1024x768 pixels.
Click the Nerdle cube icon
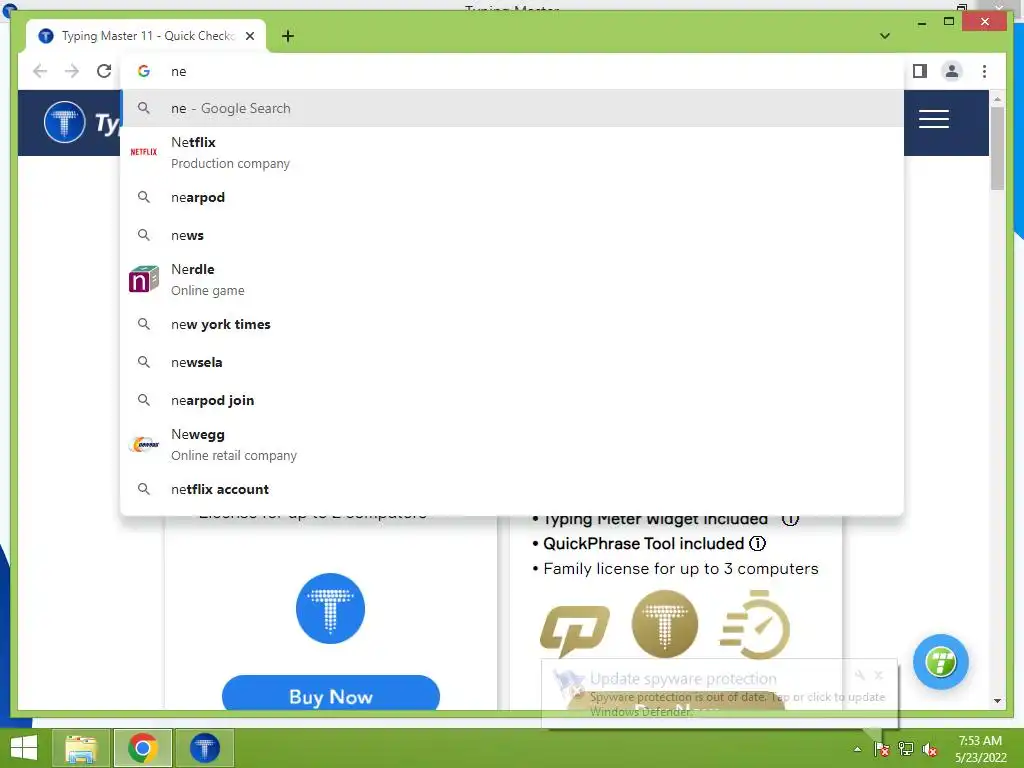pyautogui.click(x=144, y=280)
